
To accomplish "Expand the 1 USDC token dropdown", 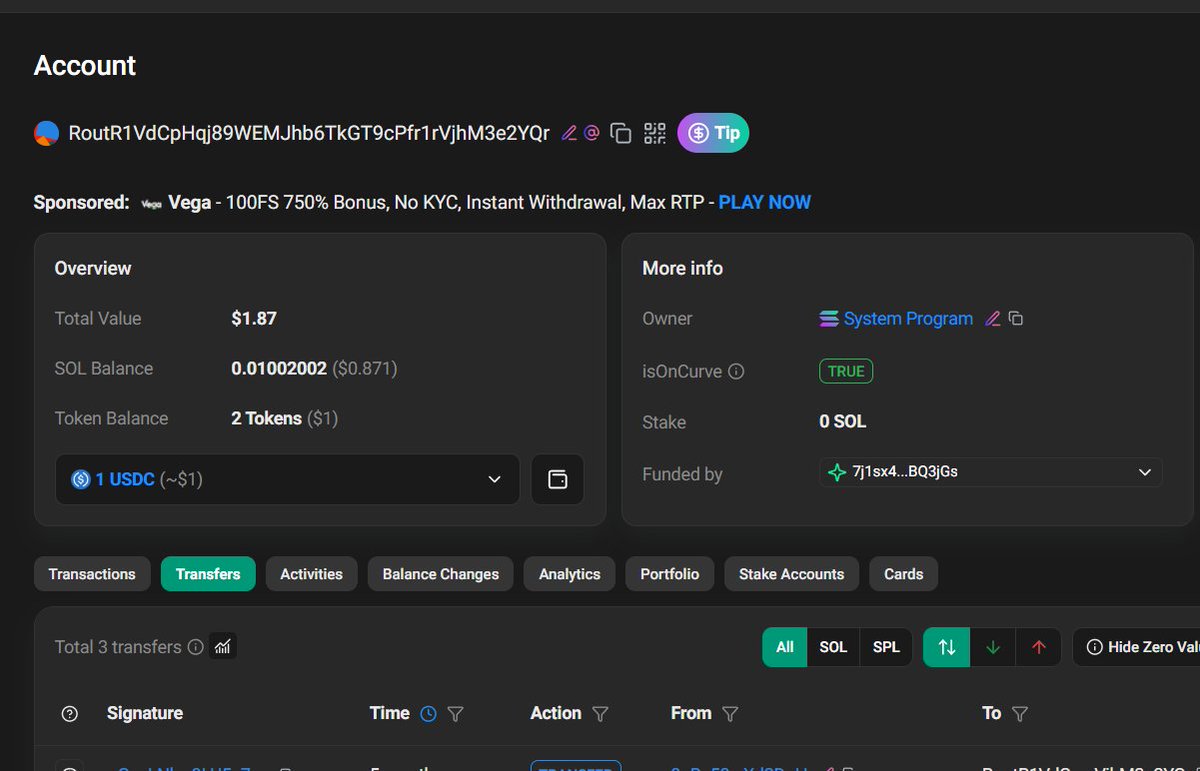I will click(287, 479).
